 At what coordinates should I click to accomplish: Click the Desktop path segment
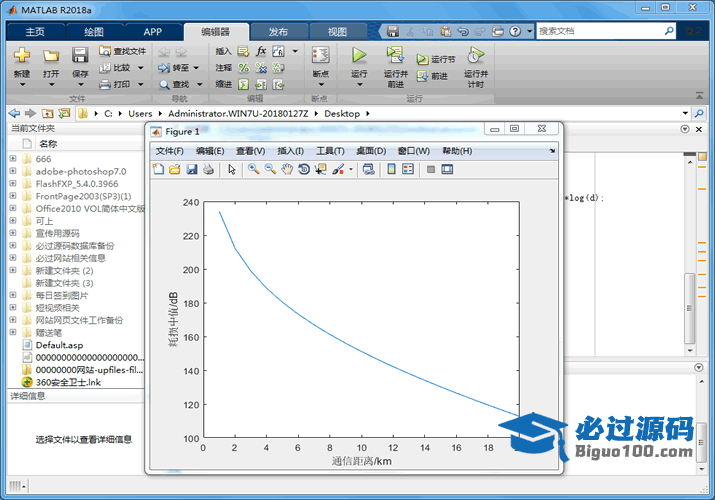click(x=342, y=113)
